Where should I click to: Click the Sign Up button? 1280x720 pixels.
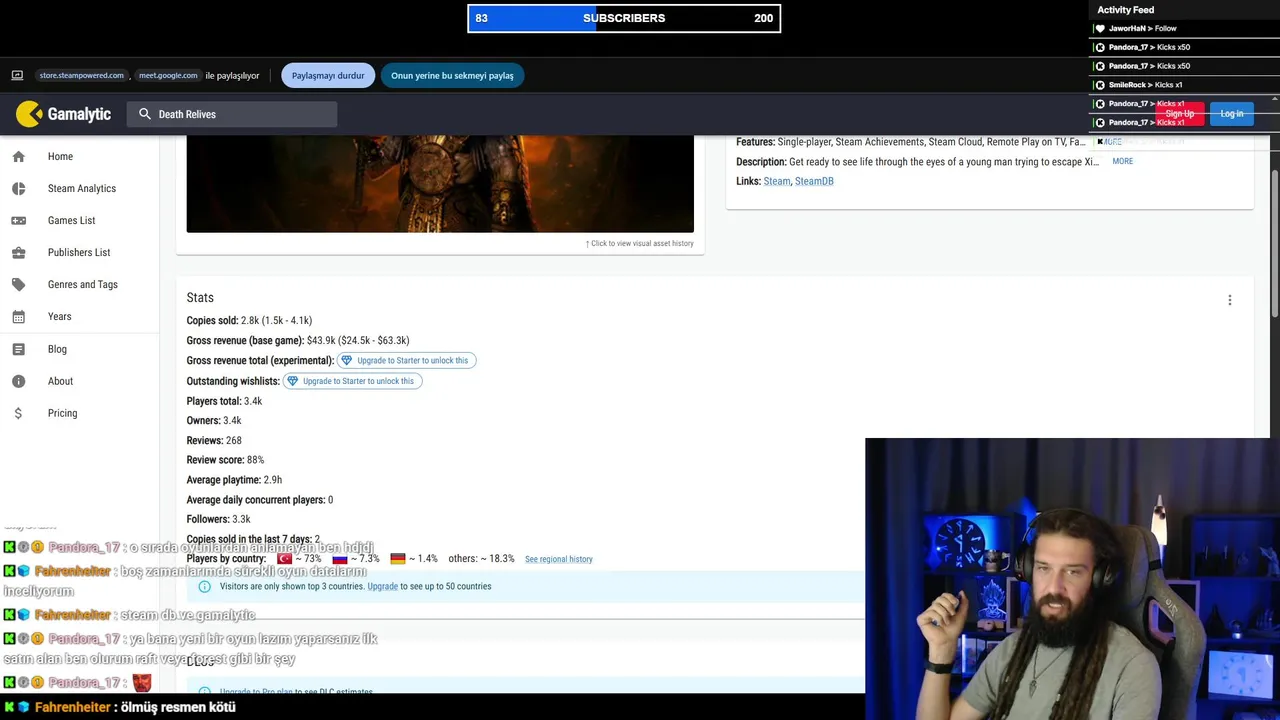click(x=1179, y=114)
